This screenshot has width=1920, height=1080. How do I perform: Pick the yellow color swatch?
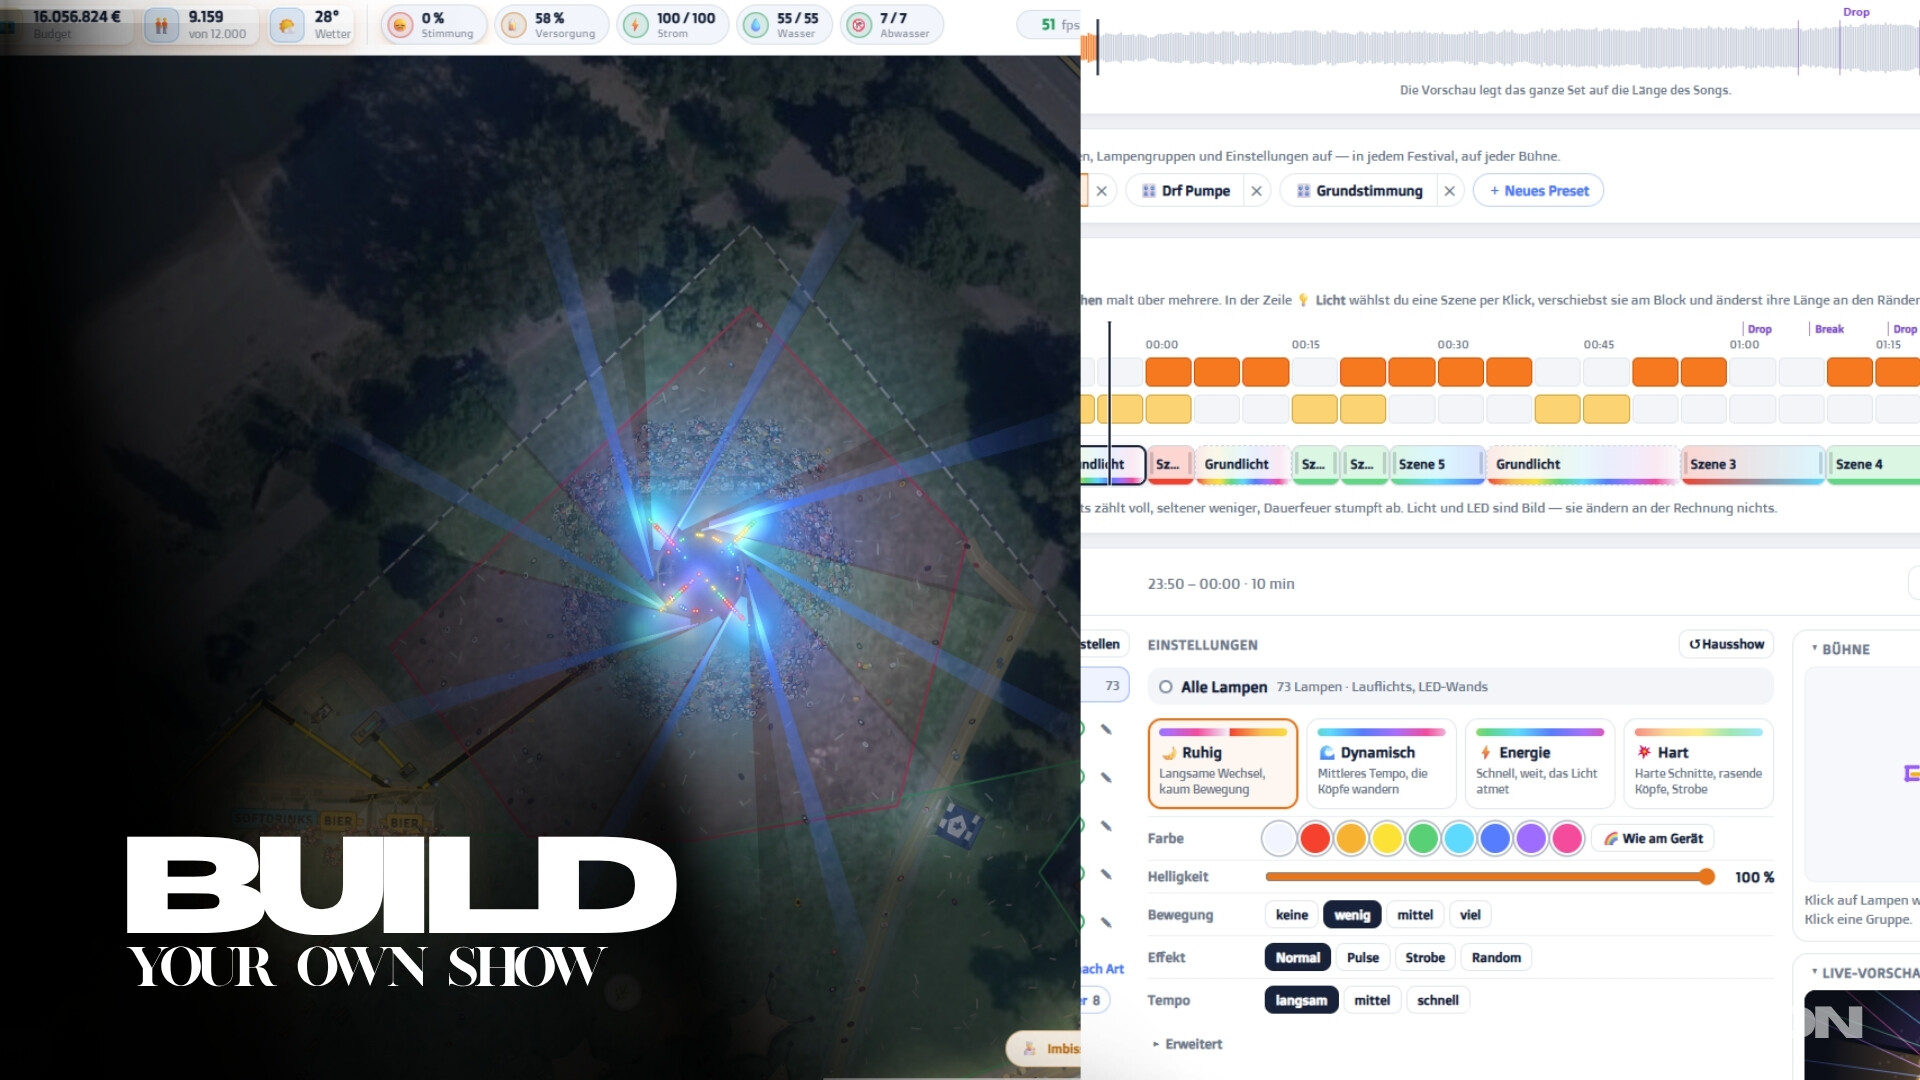[x=1387, y=838]
